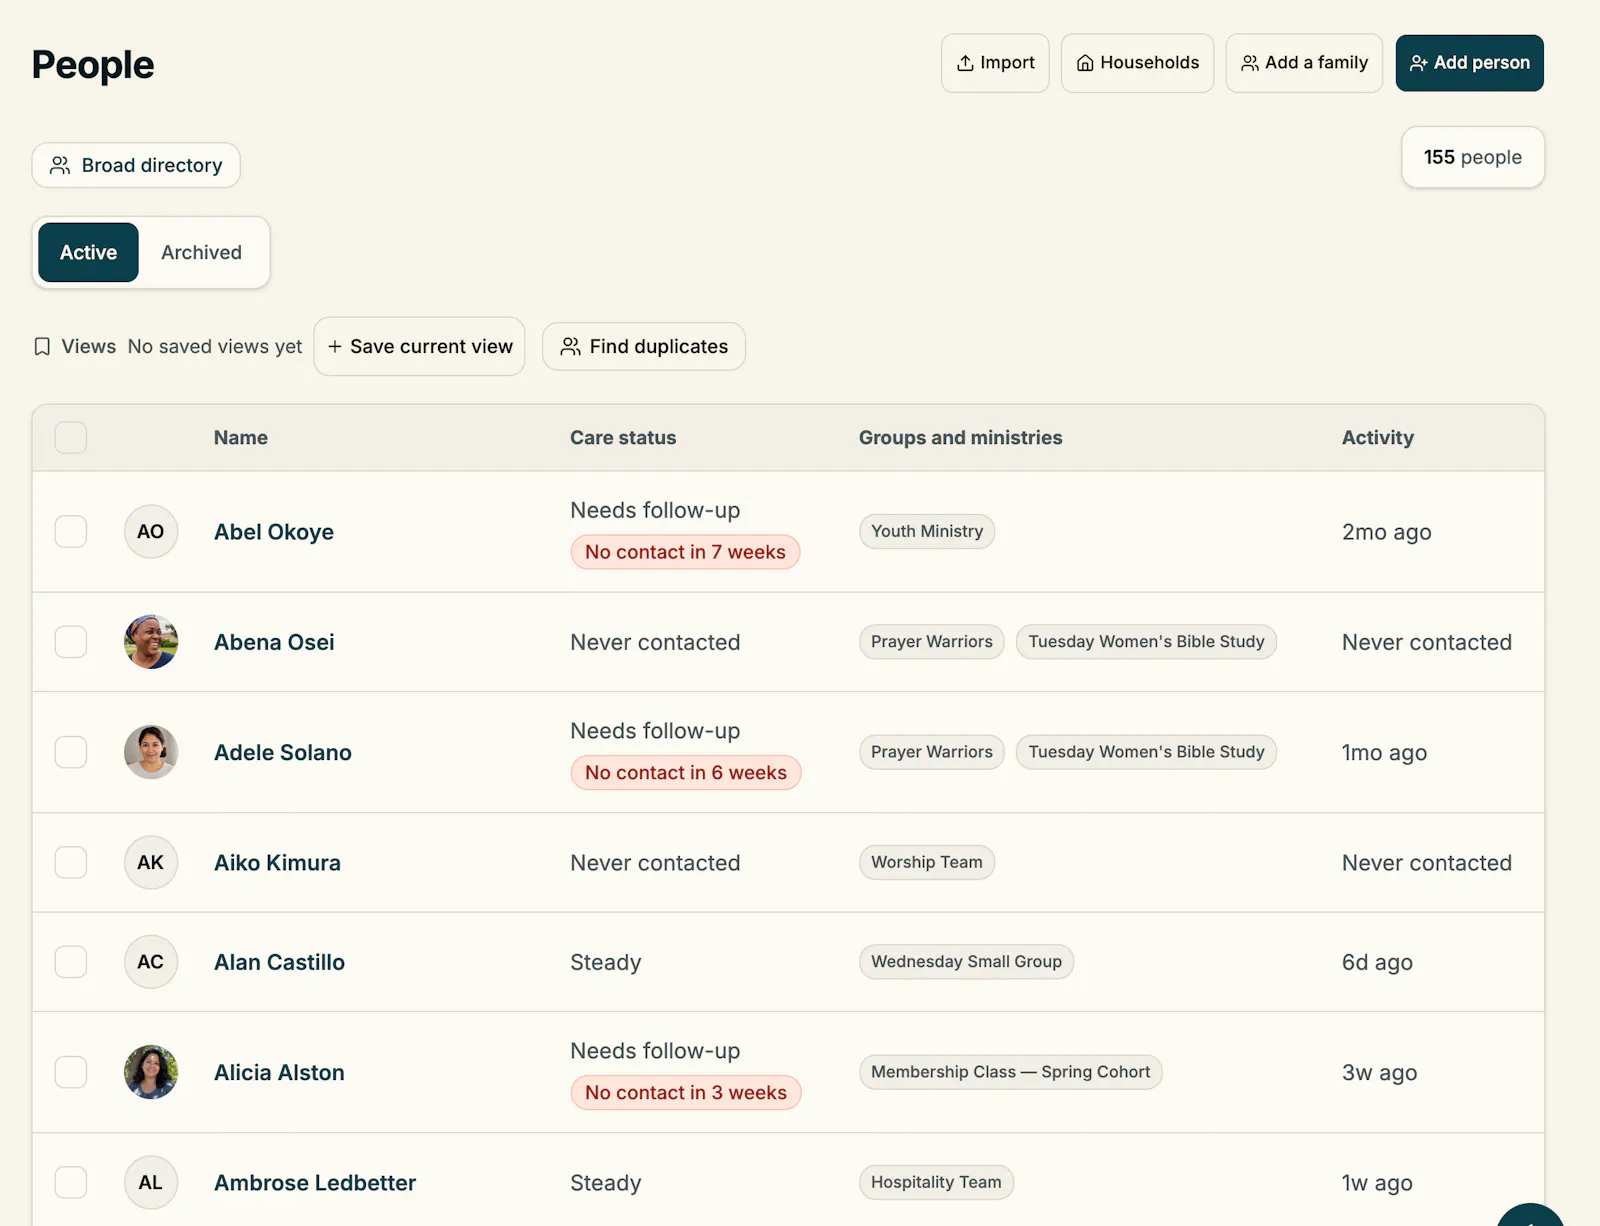This screenshot has width=1600, height=1226.
Task: Click 2mo ago activity for Abel Okoye
Action: coord(1386,532)
